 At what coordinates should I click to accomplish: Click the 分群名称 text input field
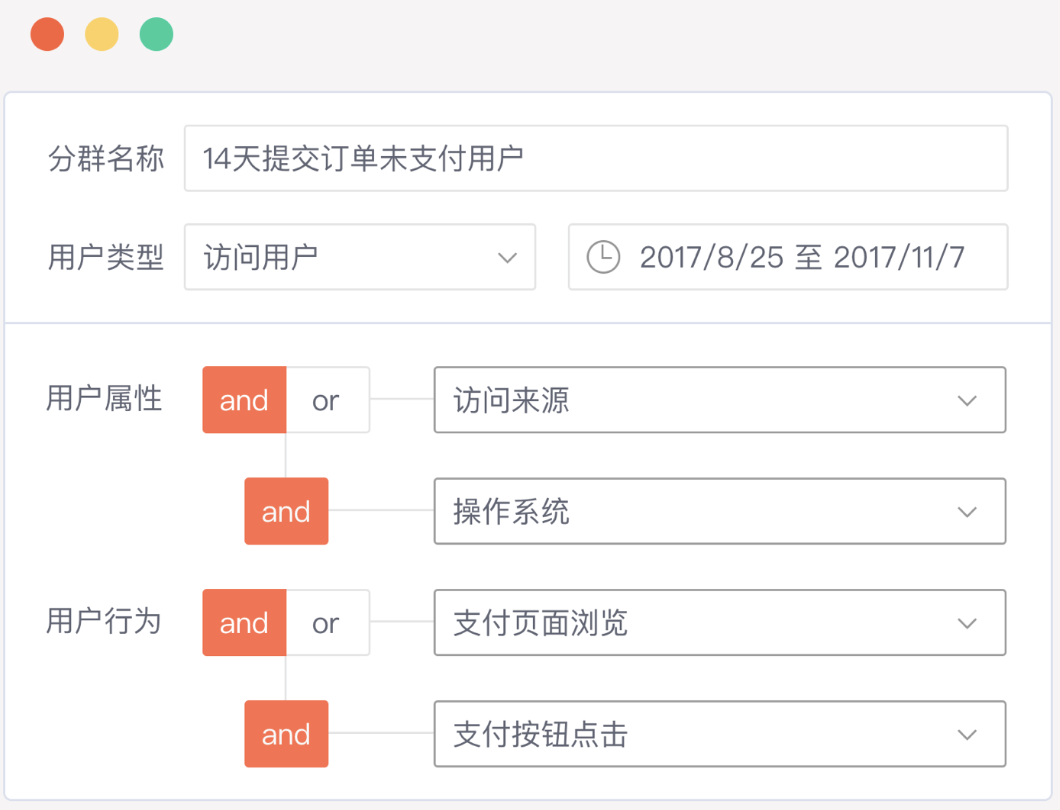[595, 158]
